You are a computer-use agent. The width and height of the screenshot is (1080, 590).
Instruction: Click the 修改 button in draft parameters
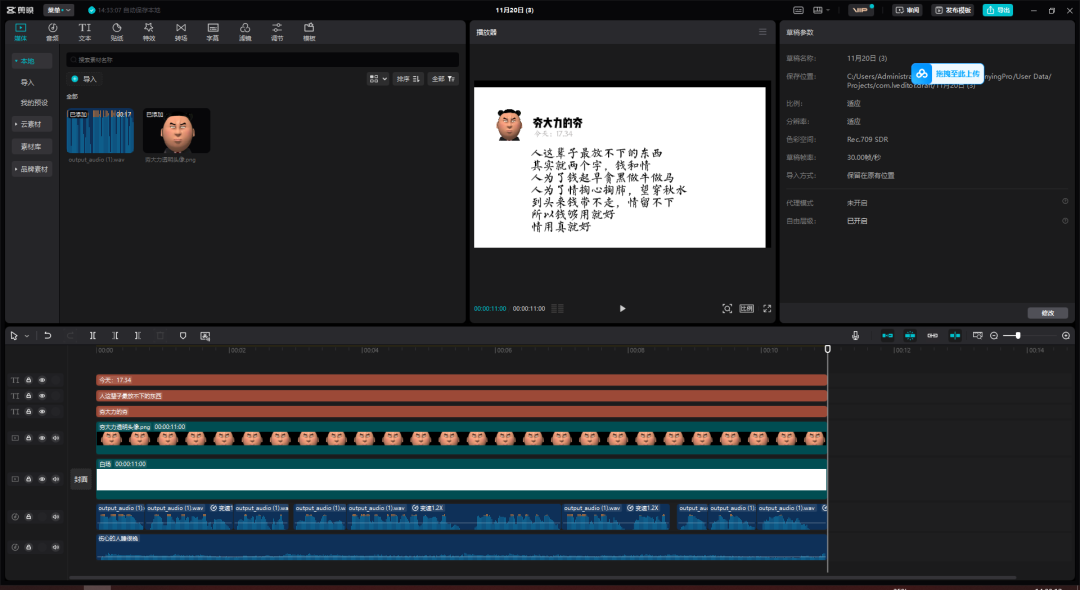(x=1047, y=313)
